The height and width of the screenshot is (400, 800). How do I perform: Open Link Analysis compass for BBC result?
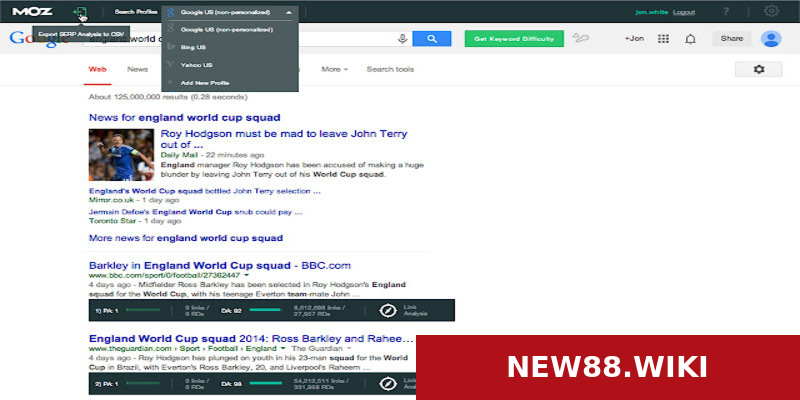tap(388, 310)
